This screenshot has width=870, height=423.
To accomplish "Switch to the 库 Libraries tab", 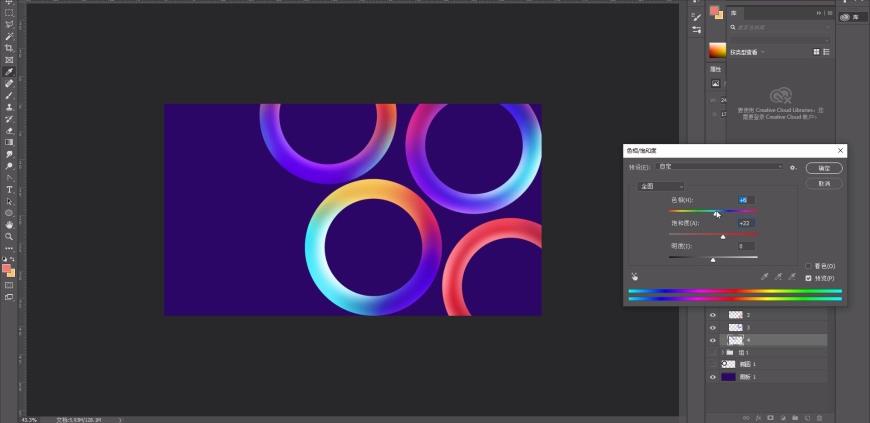I will pos(734,13).
